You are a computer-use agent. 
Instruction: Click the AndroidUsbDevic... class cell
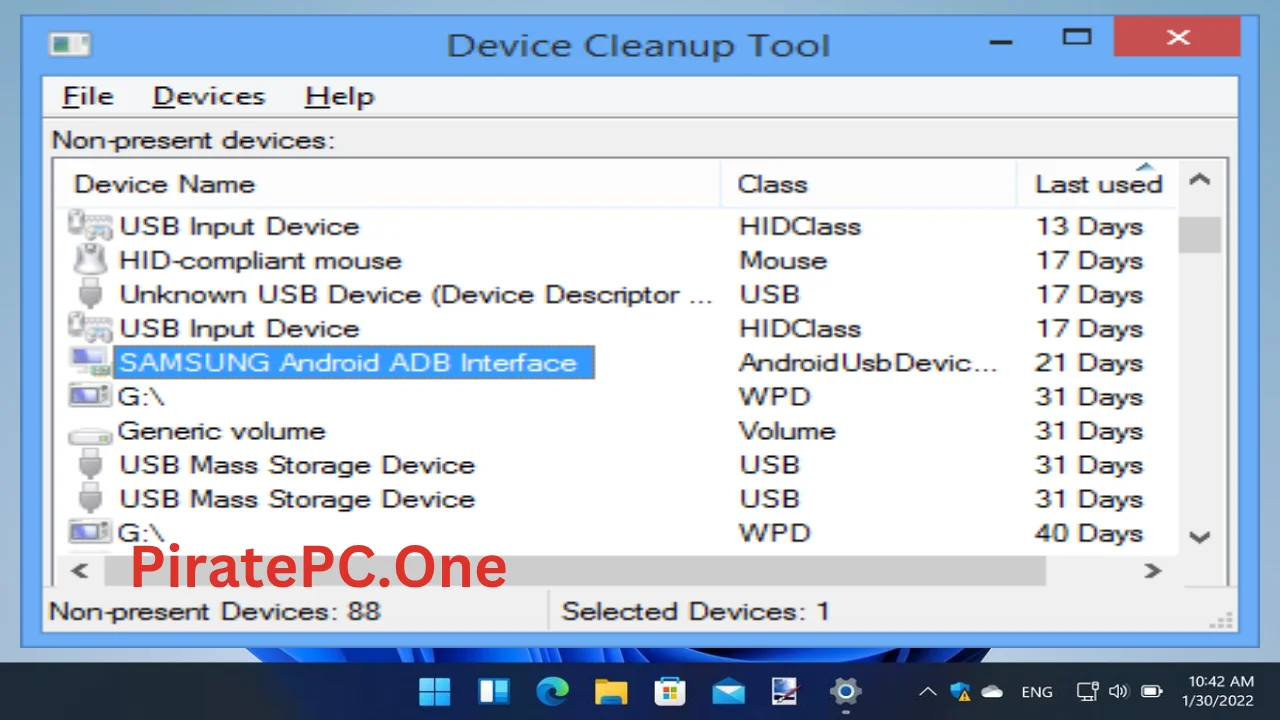pos(868,363)
